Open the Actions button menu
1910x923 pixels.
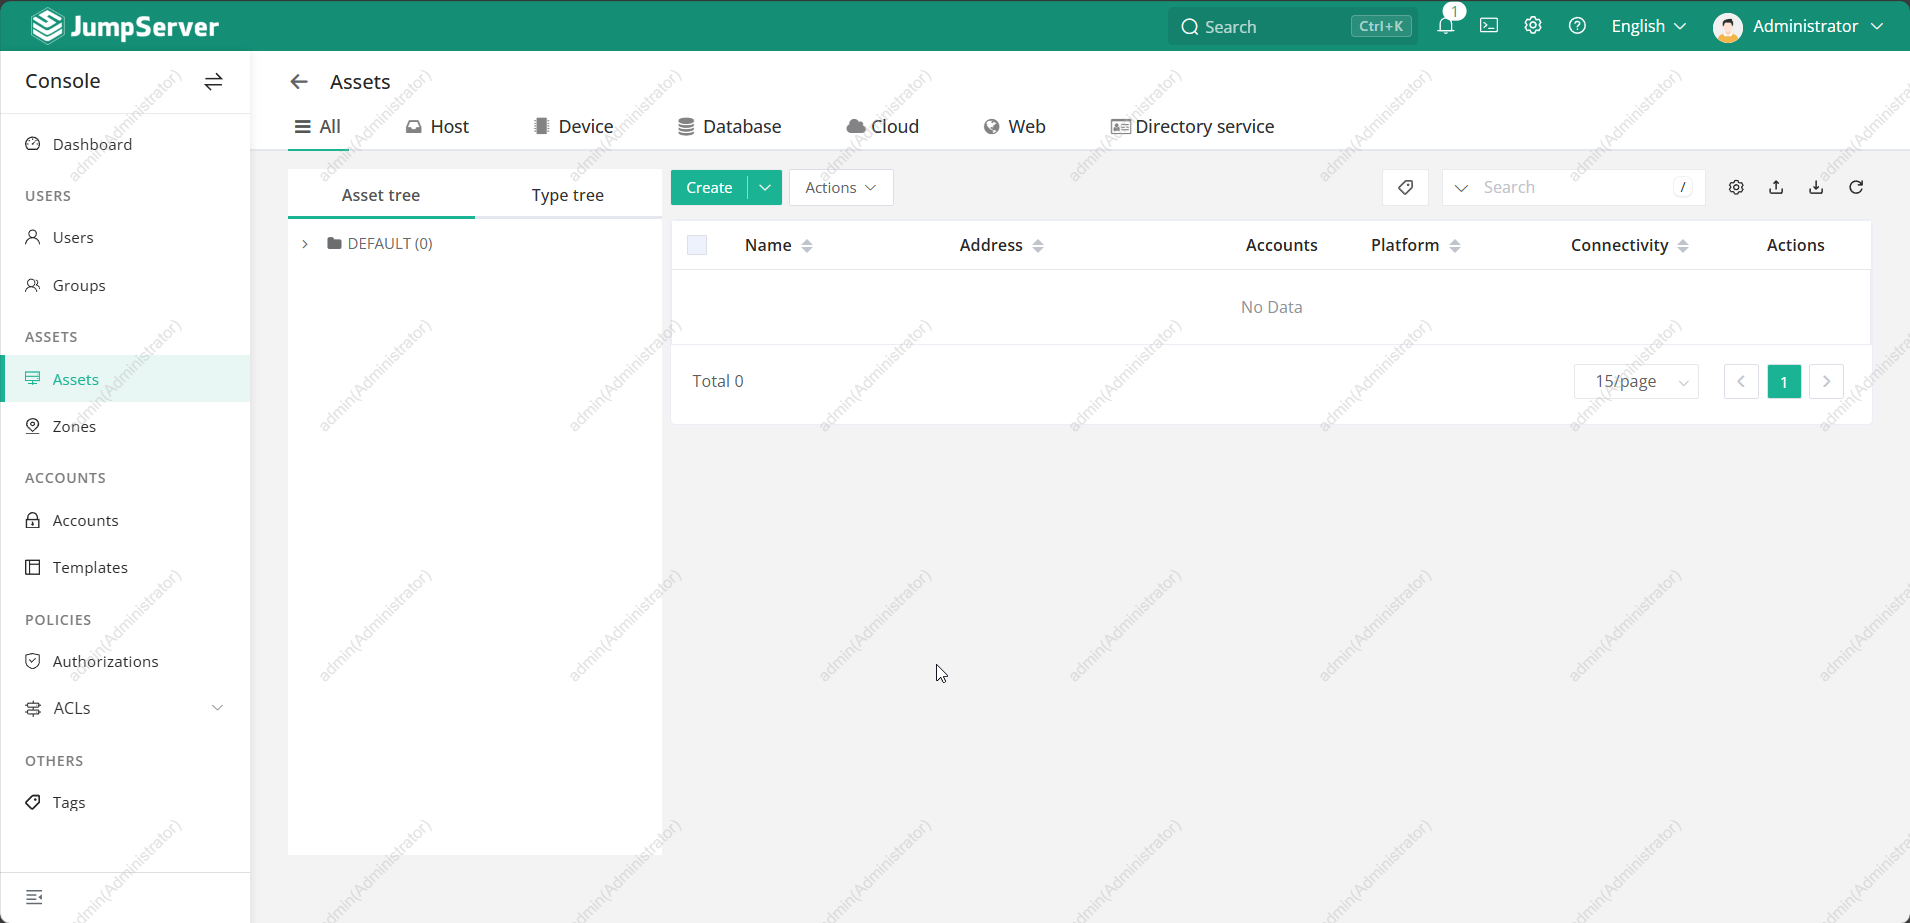[x=840, y=187]
